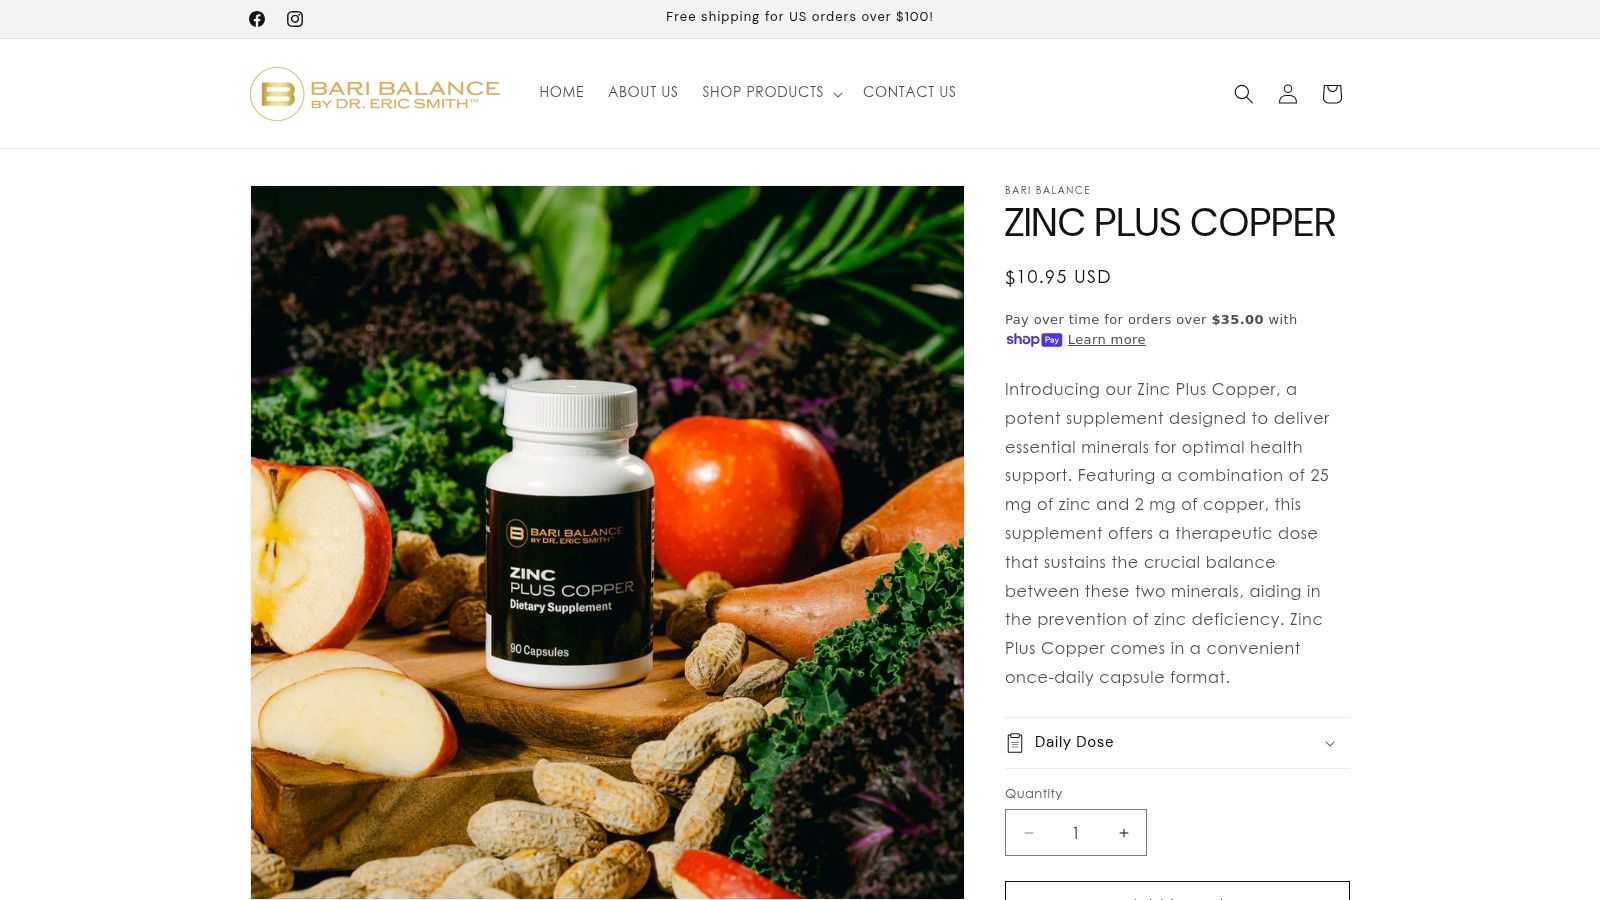Click the Shop Pay Learn more link
This screenshot has width=1600, height=900.
point(1106,340)
